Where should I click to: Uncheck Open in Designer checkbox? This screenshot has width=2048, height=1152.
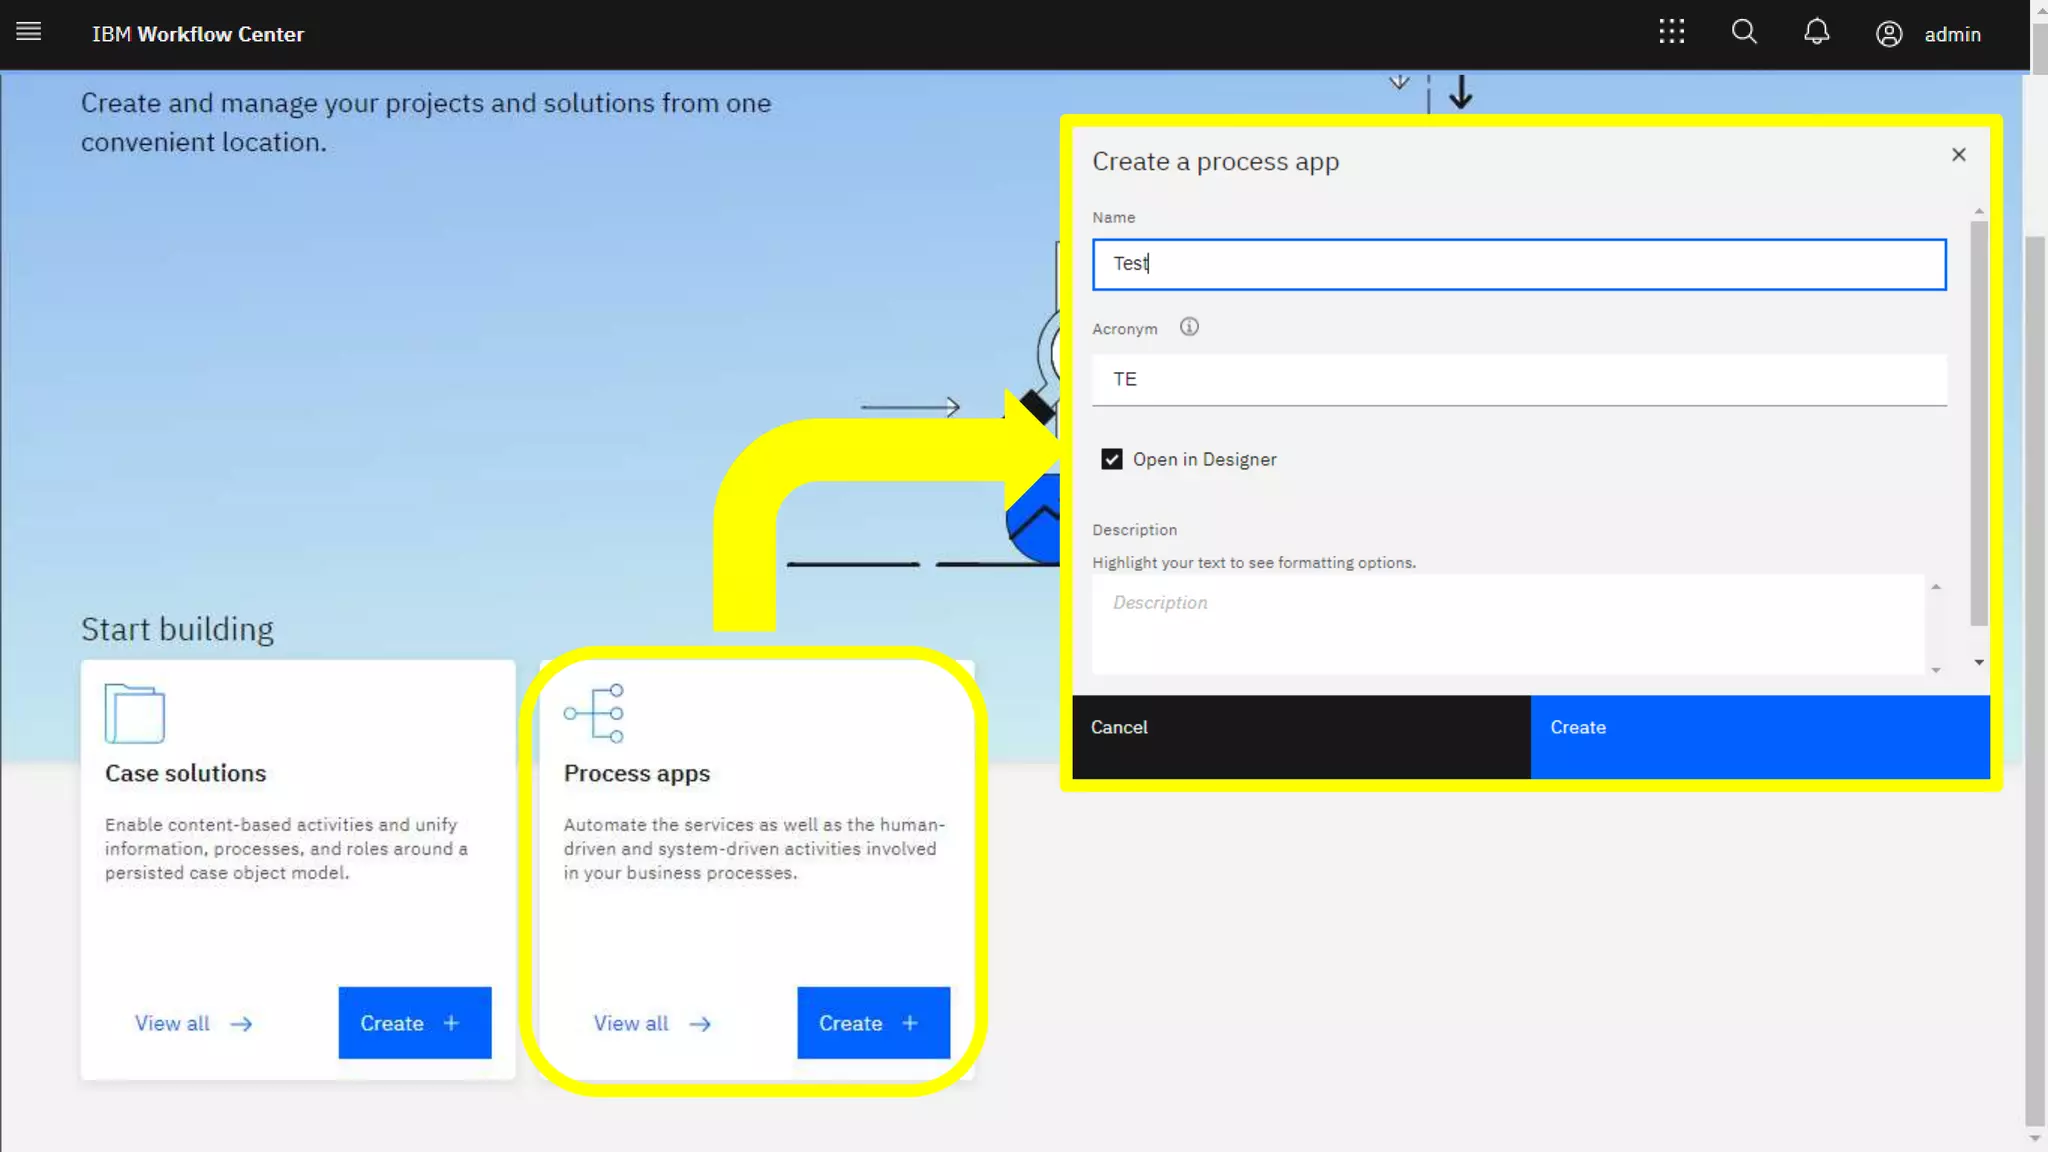(1111, 459)
